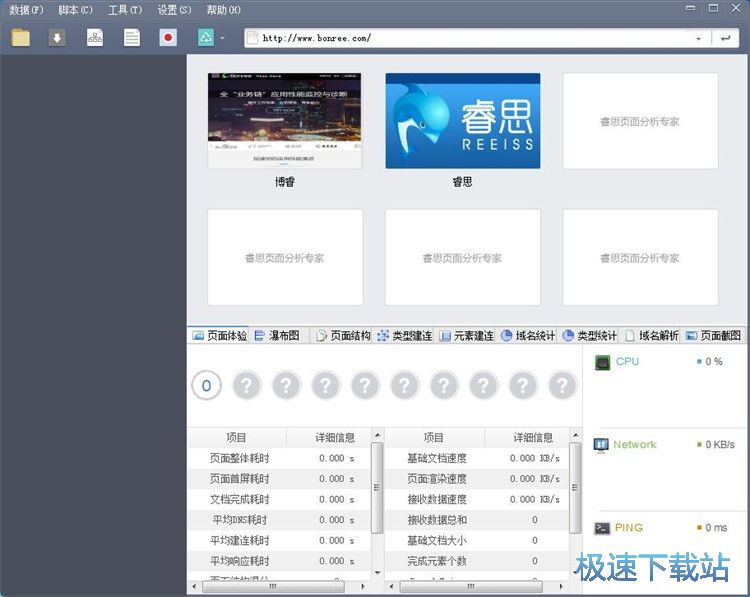Open the URL address history dropdown

pos(698,39)
